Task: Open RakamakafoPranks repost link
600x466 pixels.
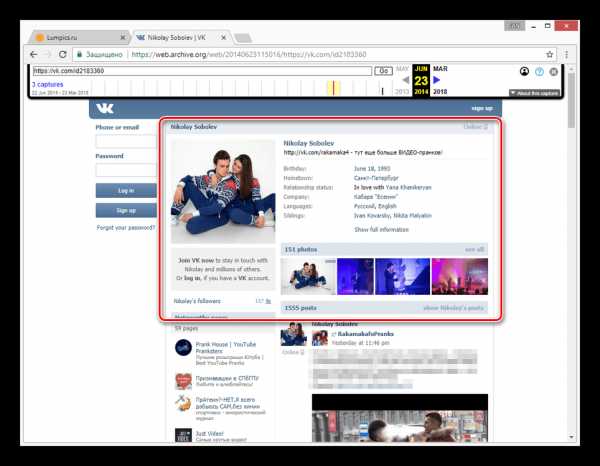Action: coord(365,334)
